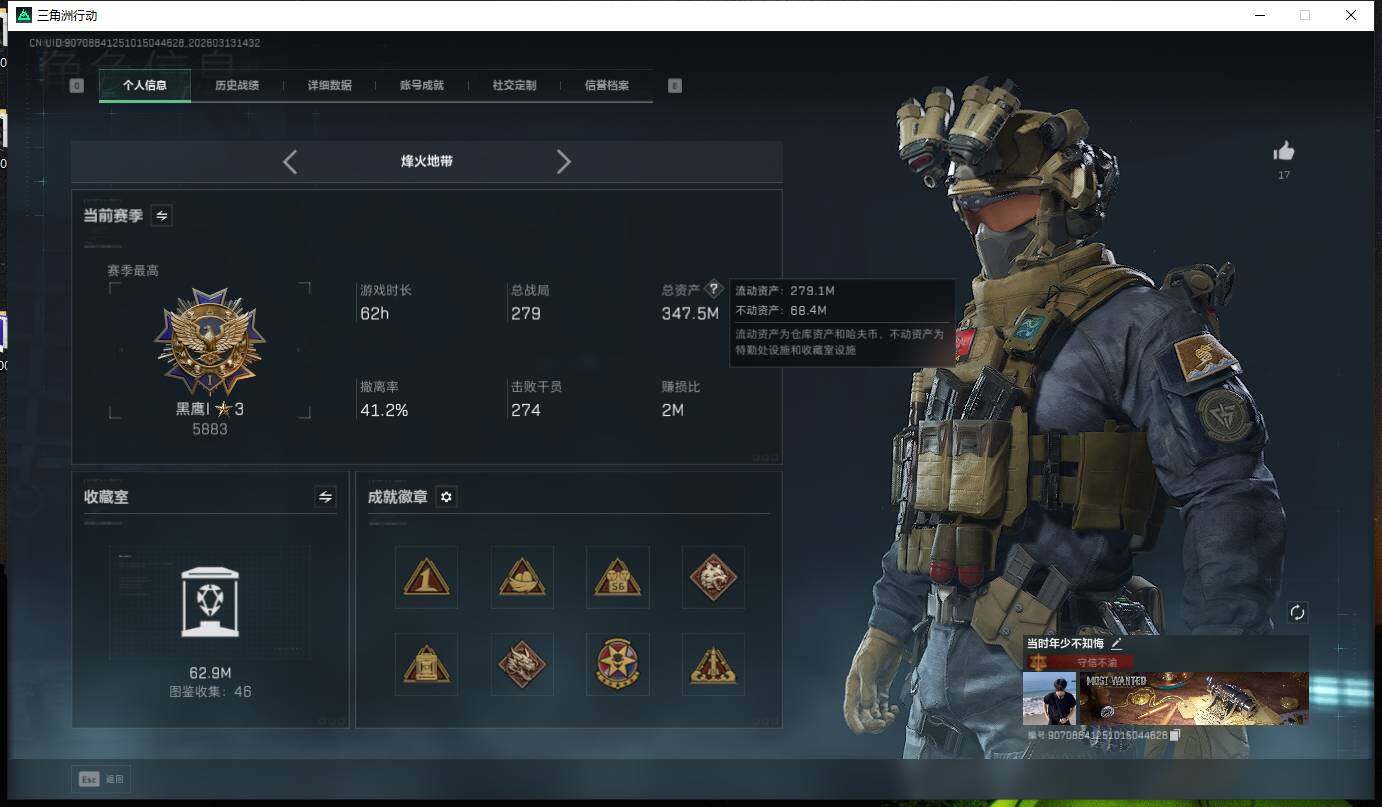This screenshot has height=807, width=1382.
Task: Open the 社交定制 tab
Action: [x=515, y=86]
